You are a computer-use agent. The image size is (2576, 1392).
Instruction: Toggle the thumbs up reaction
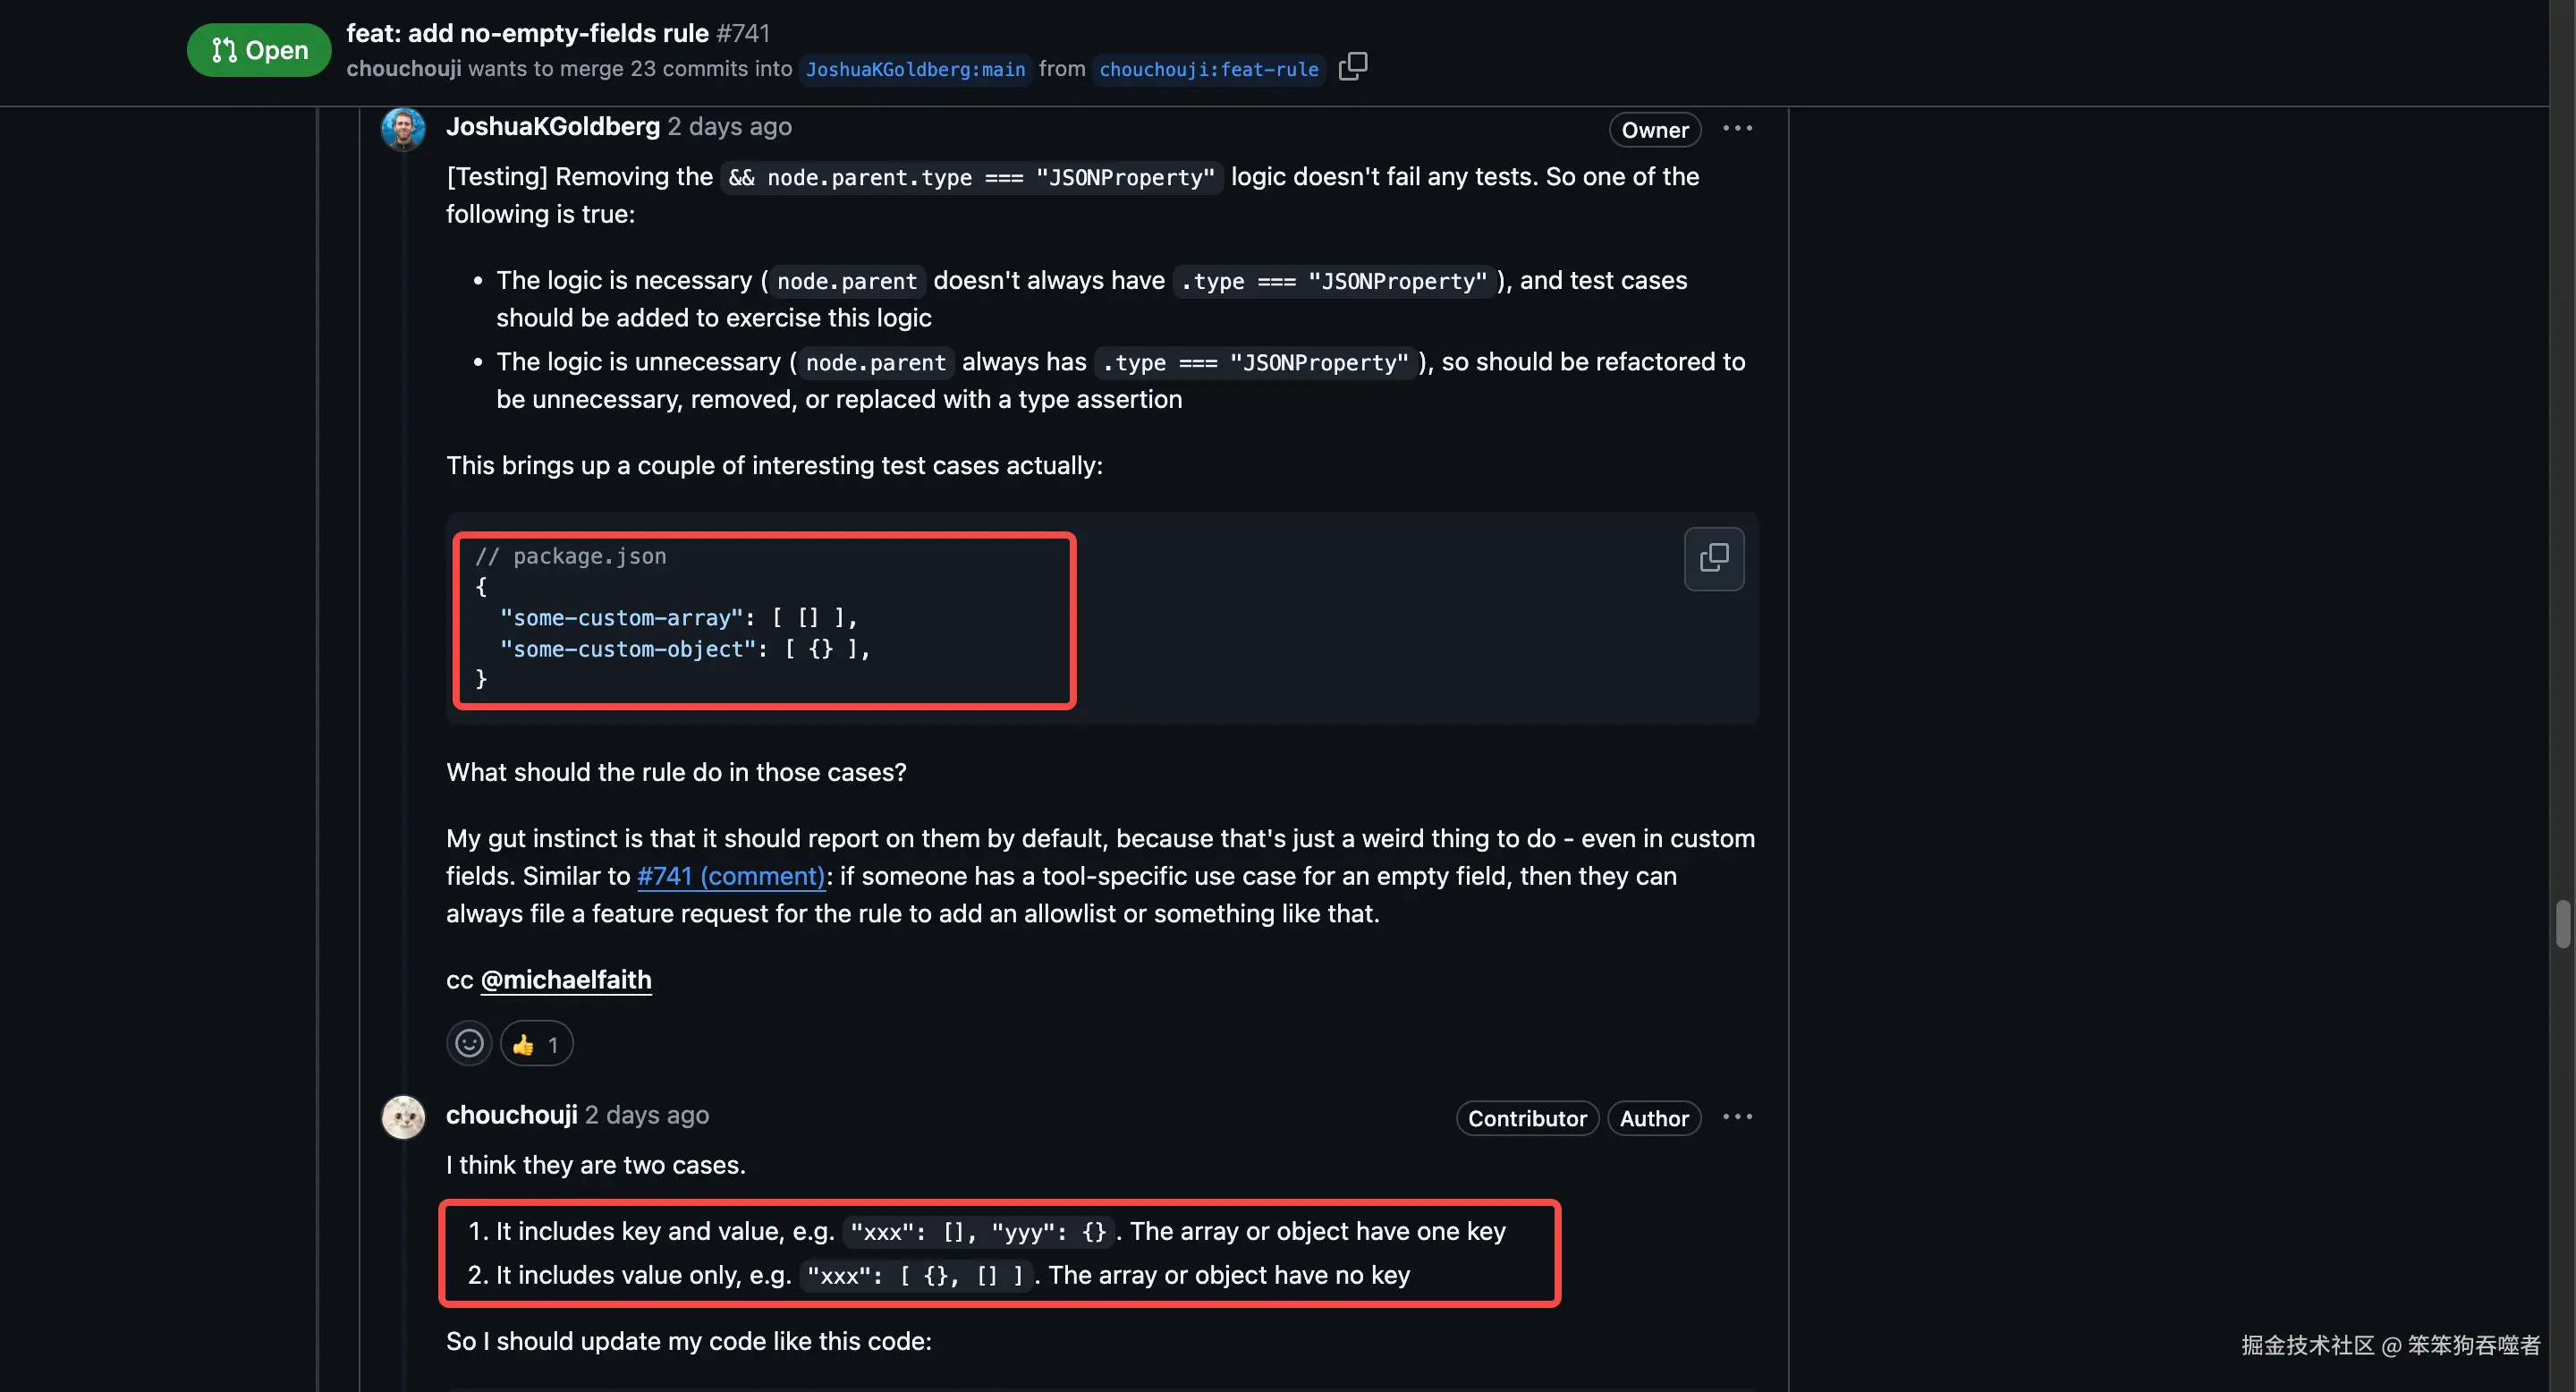tap(536, 1044)
